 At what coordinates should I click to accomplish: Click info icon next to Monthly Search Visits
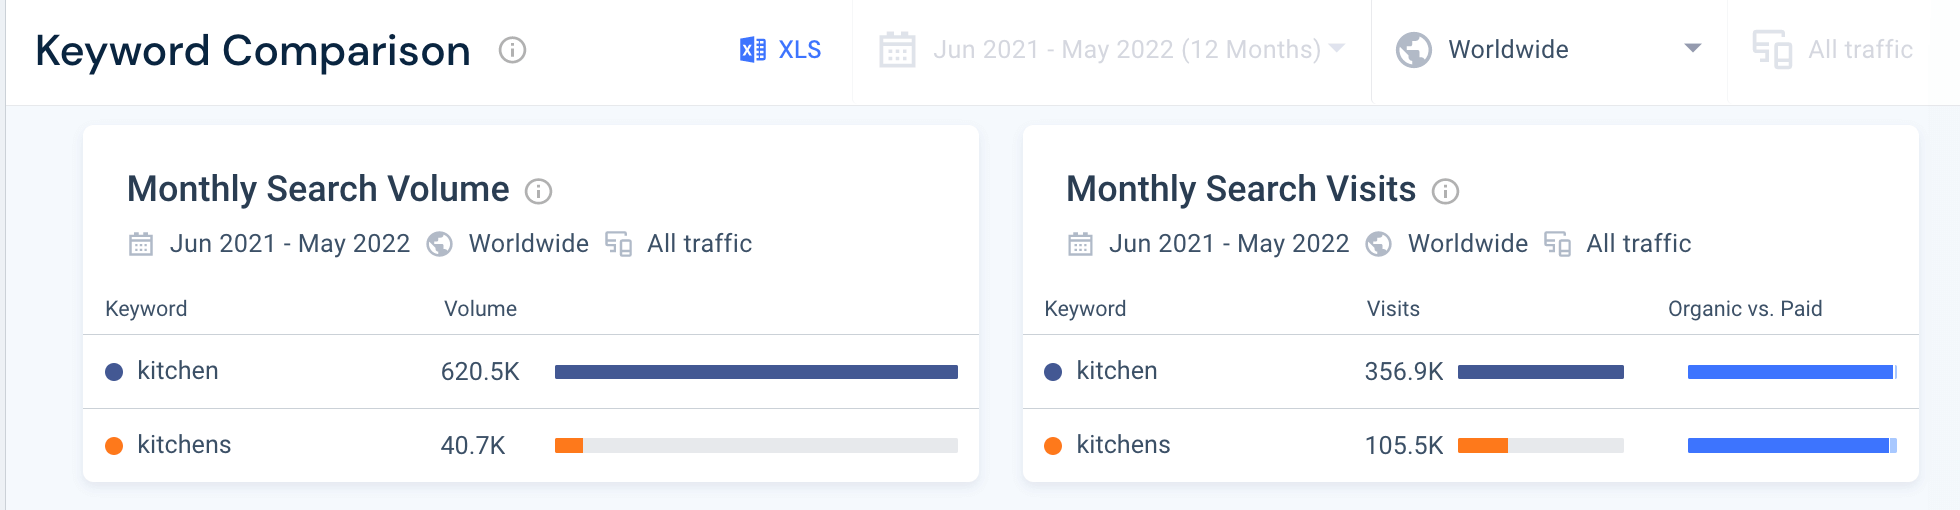point(1445,191)
